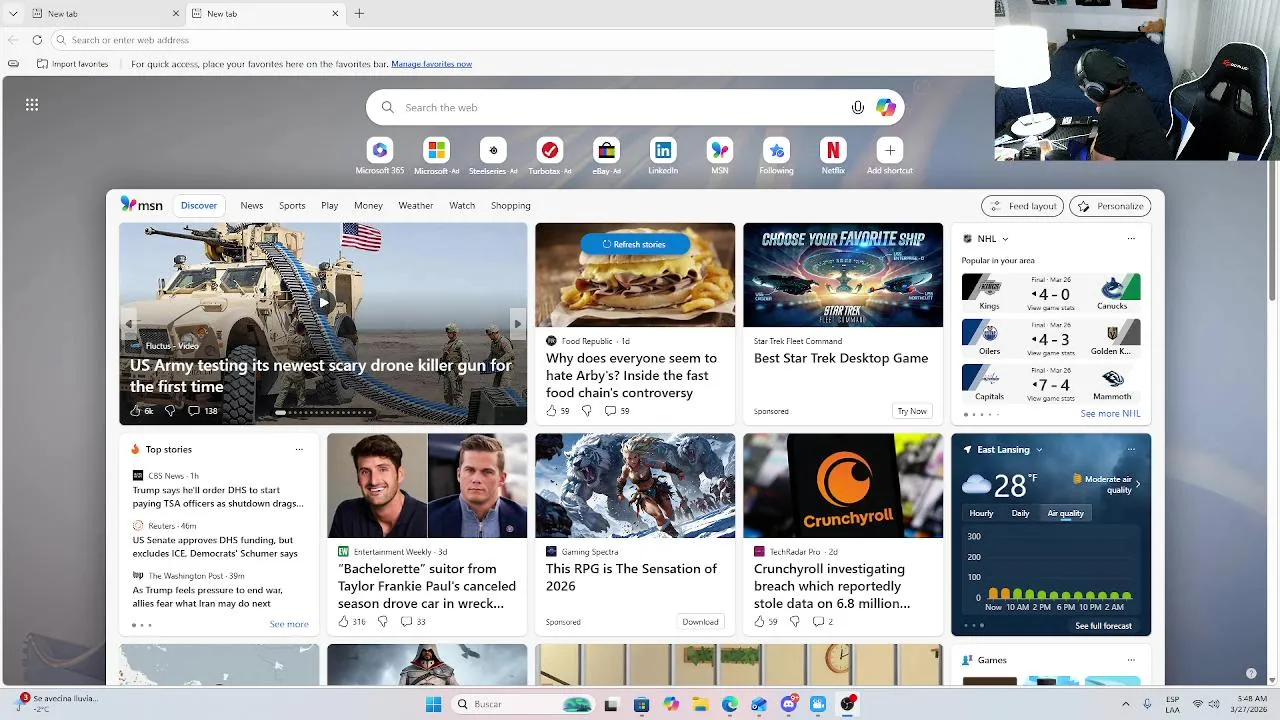1280x720 pixels.
Task: Open the Turbotax shortcut tile
Action: click(x=549, y=150)
